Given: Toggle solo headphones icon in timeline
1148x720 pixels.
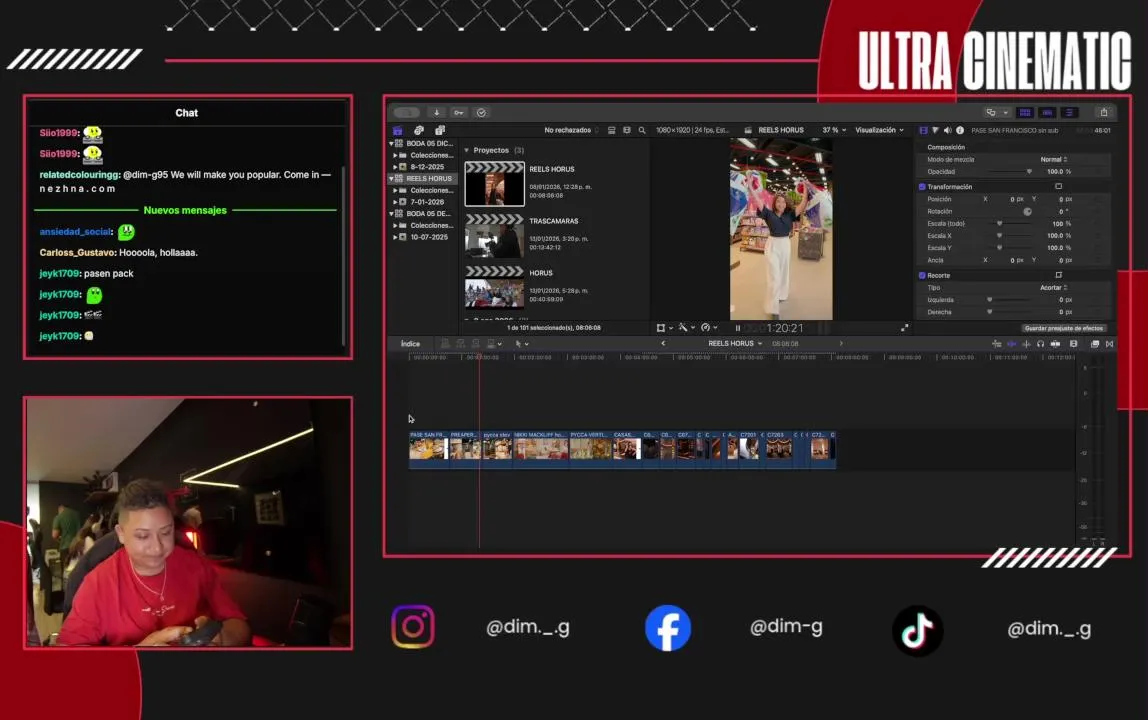Looking at the screenshot, I should 1040,344.
